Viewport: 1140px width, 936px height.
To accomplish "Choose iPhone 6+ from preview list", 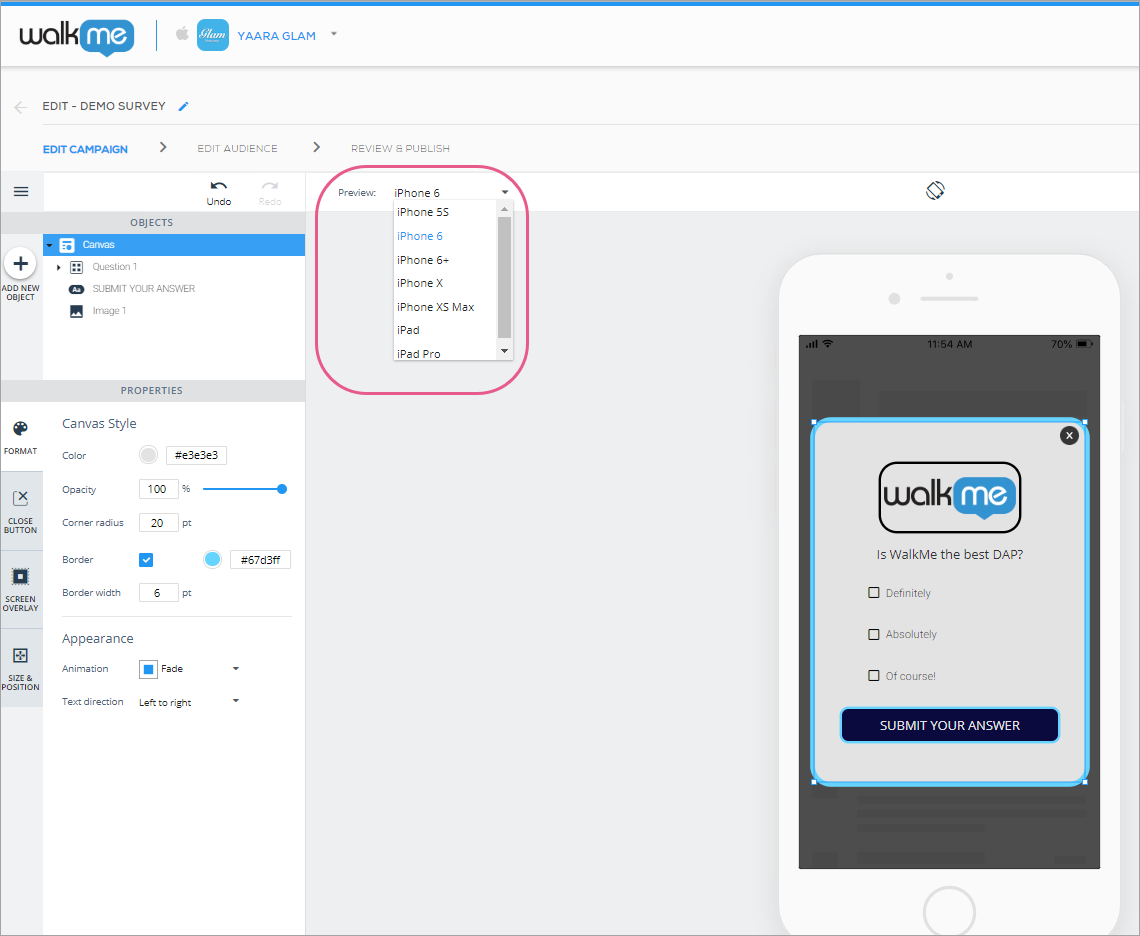I will (423, 260).
